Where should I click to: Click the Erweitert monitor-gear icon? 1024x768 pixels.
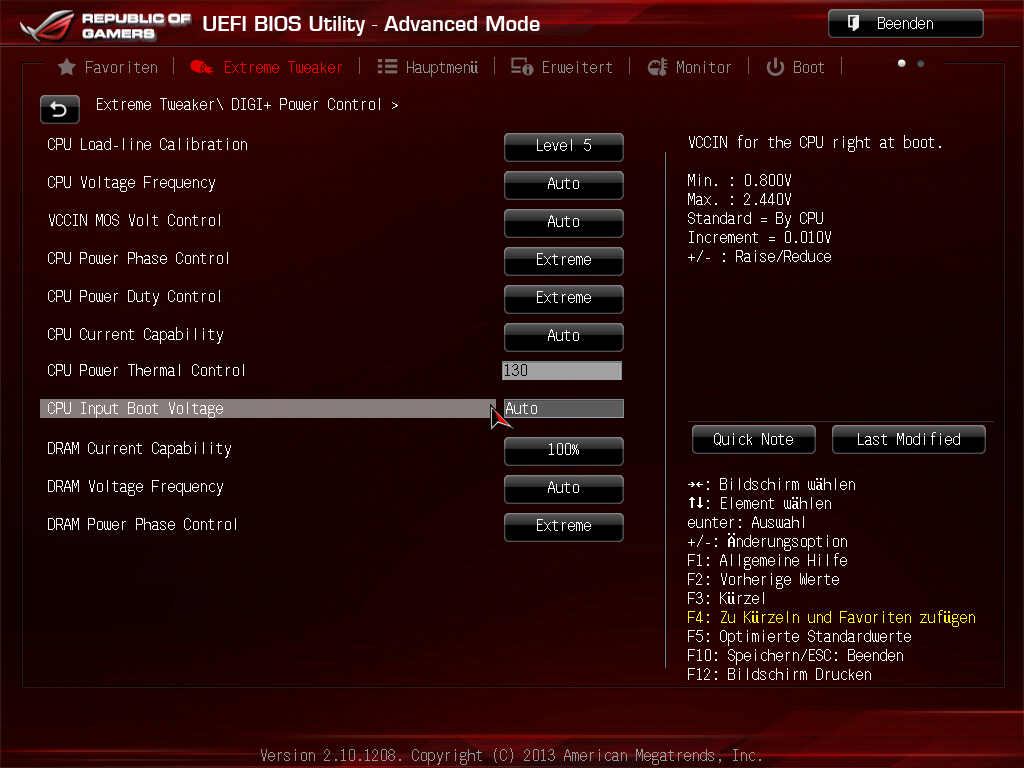coord(522,67)
